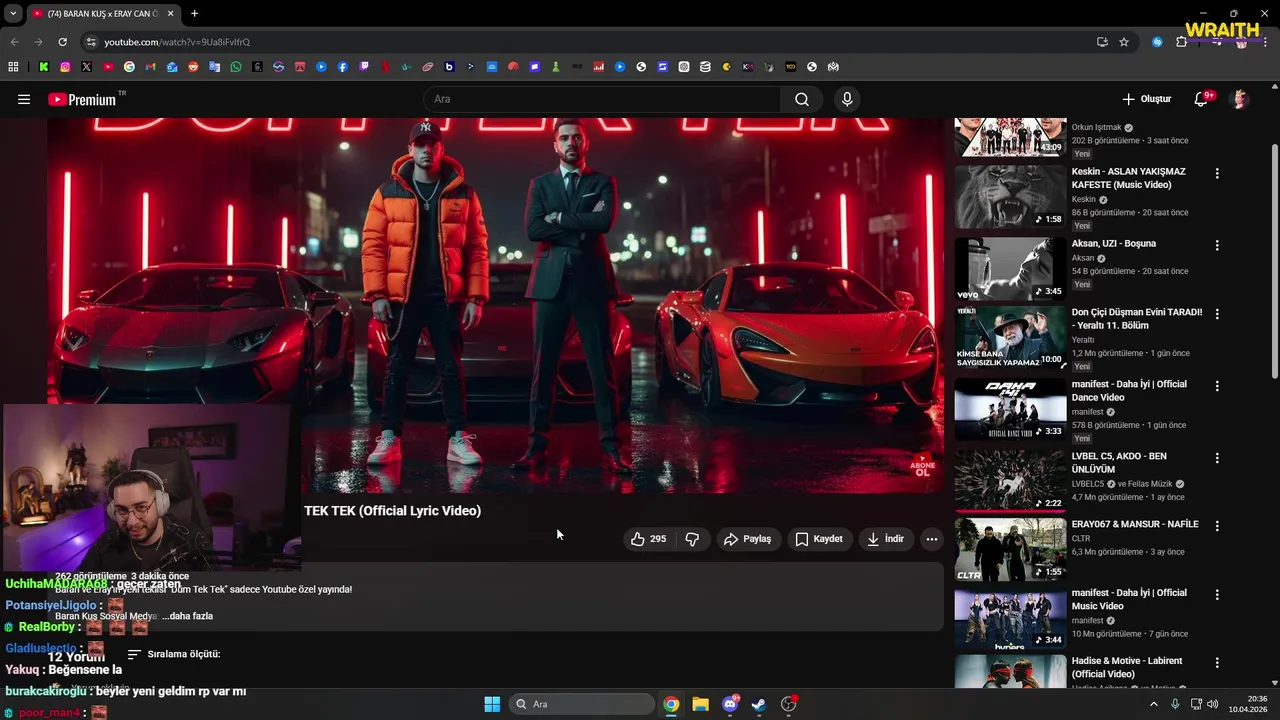Open the apps grid in bookmarks bar

click(x=13, y=67)
